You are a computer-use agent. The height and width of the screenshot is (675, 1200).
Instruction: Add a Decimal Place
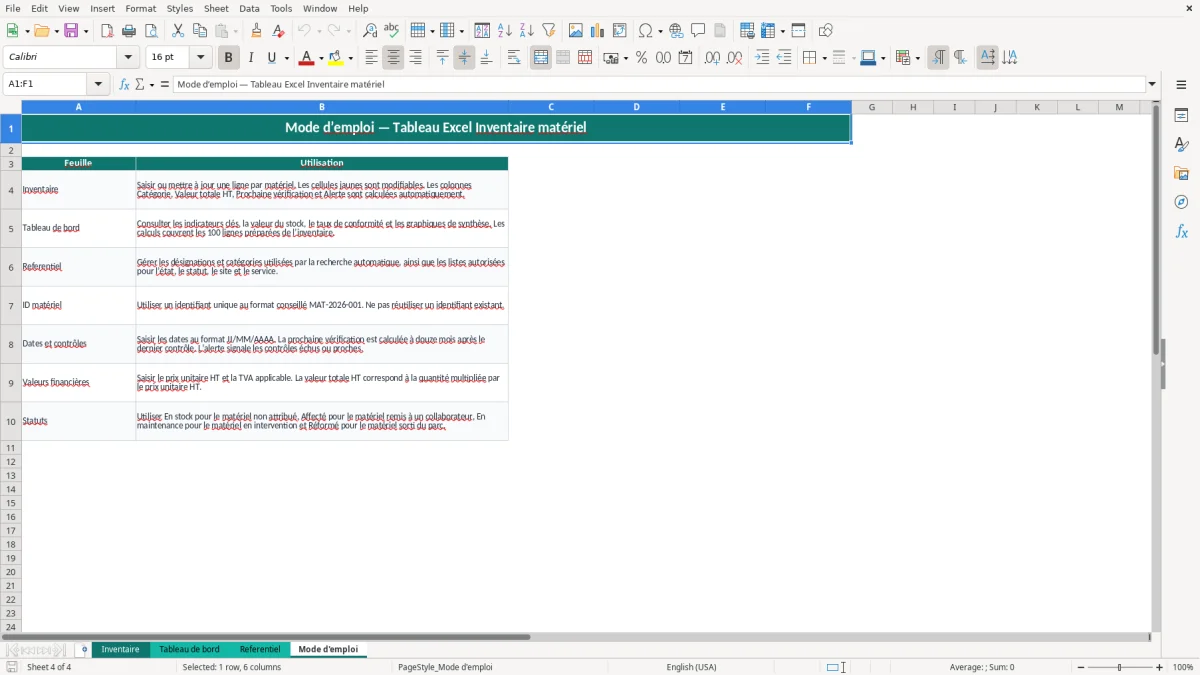pyautogui.click(x=712, y=58)
